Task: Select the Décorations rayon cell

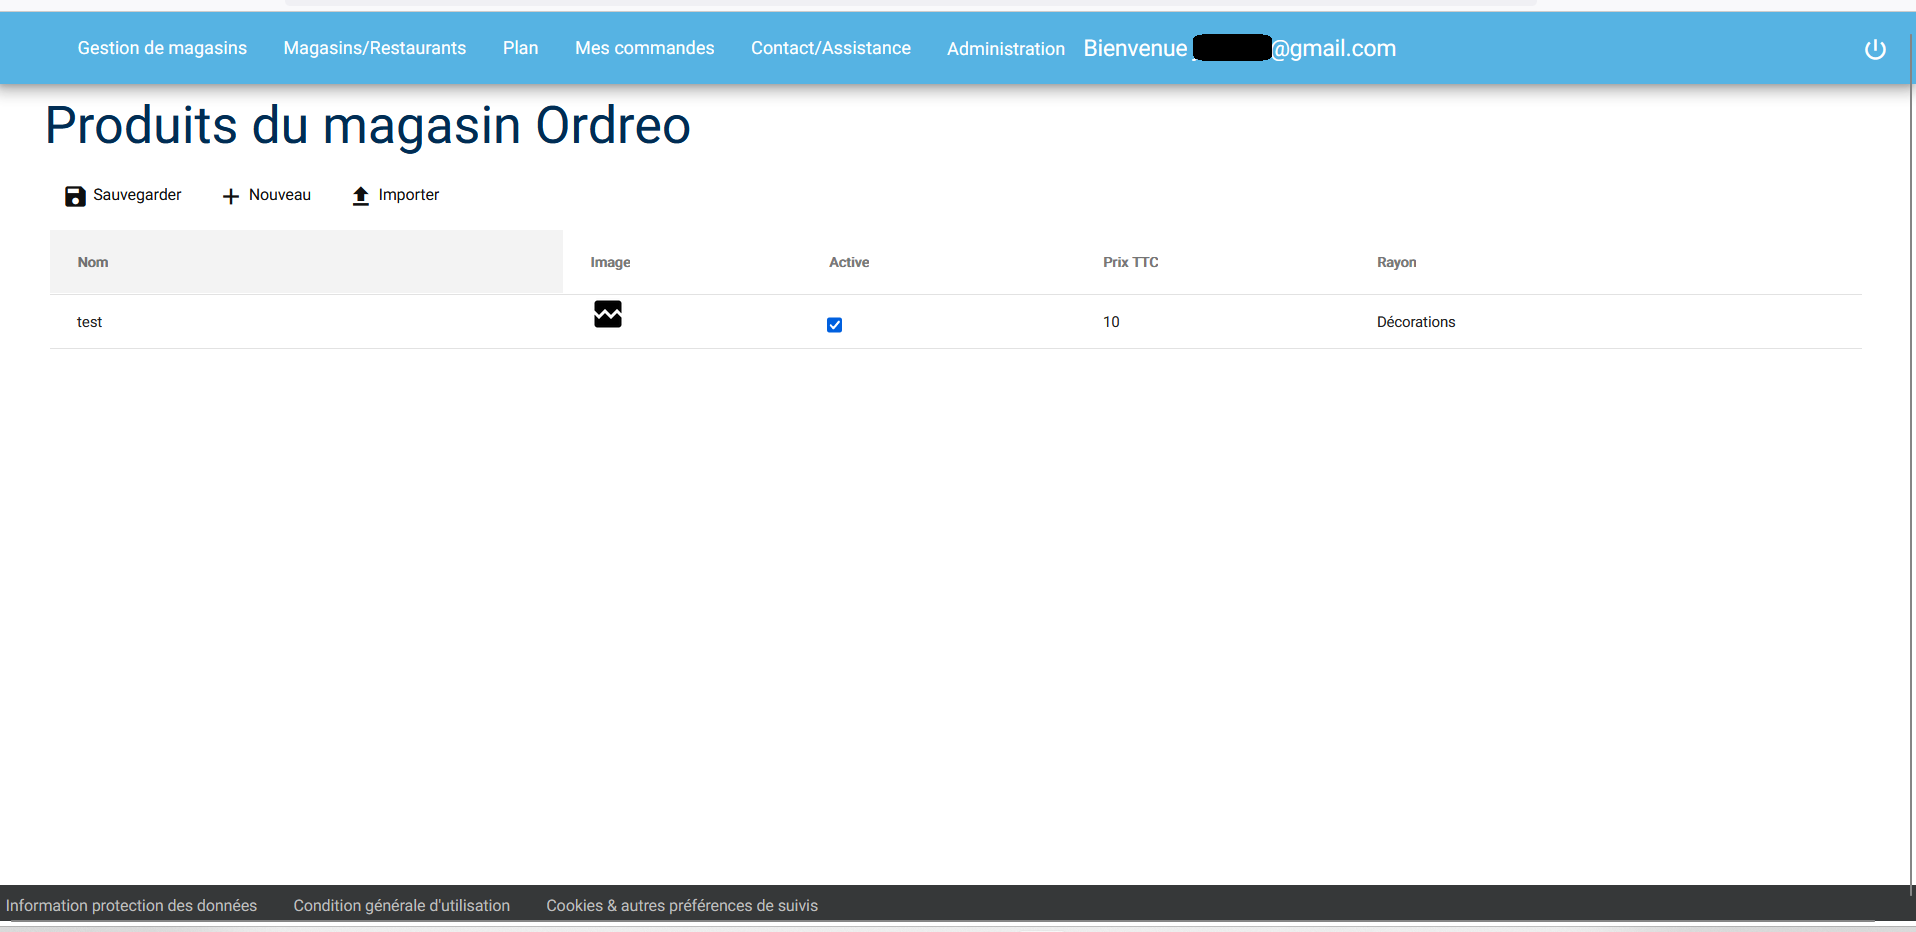Action: click(x=1416, y=322)
